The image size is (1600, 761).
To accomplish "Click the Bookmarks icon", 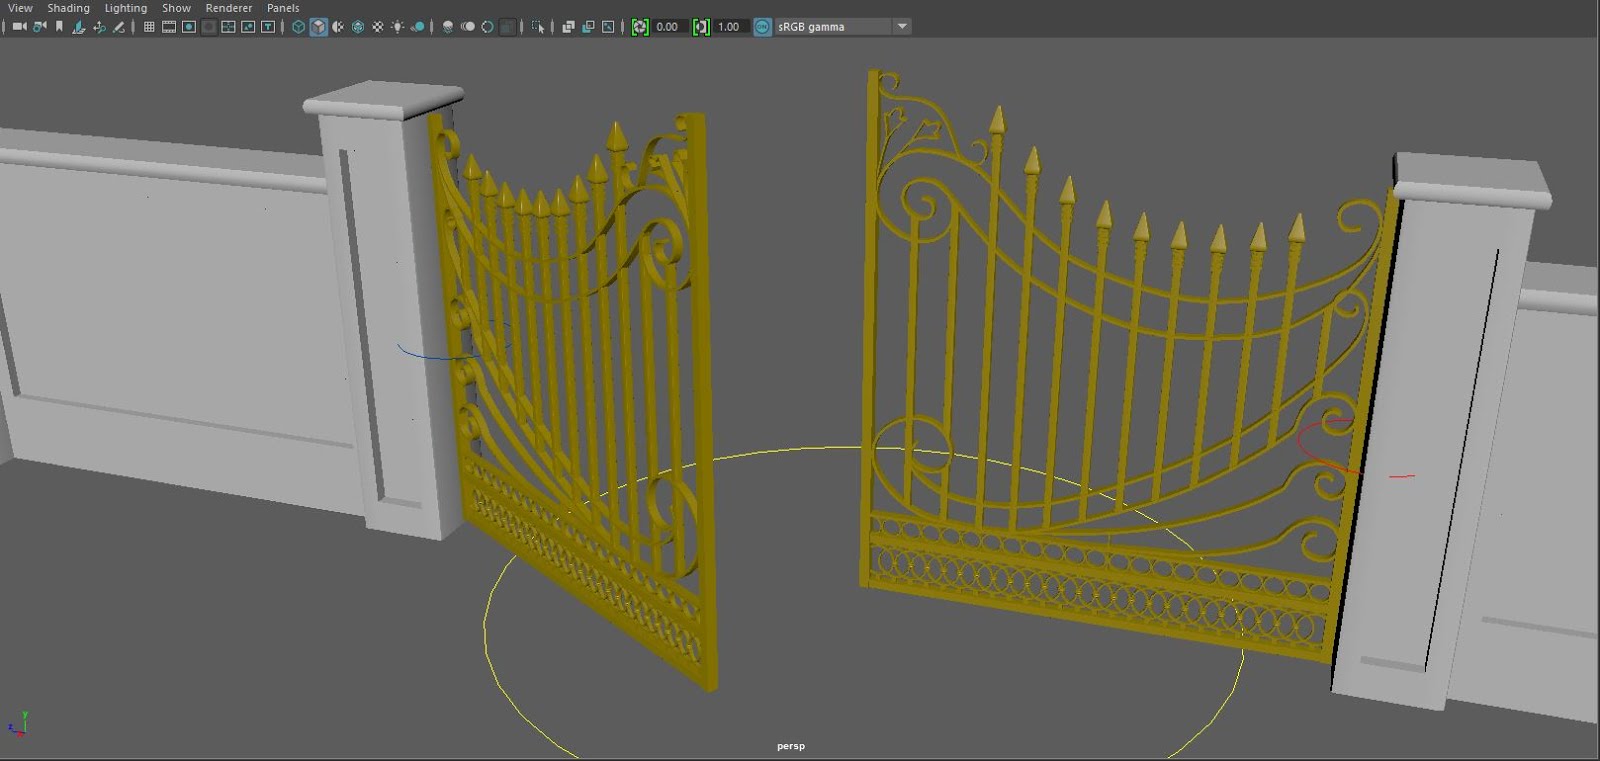I will (59, 27).
